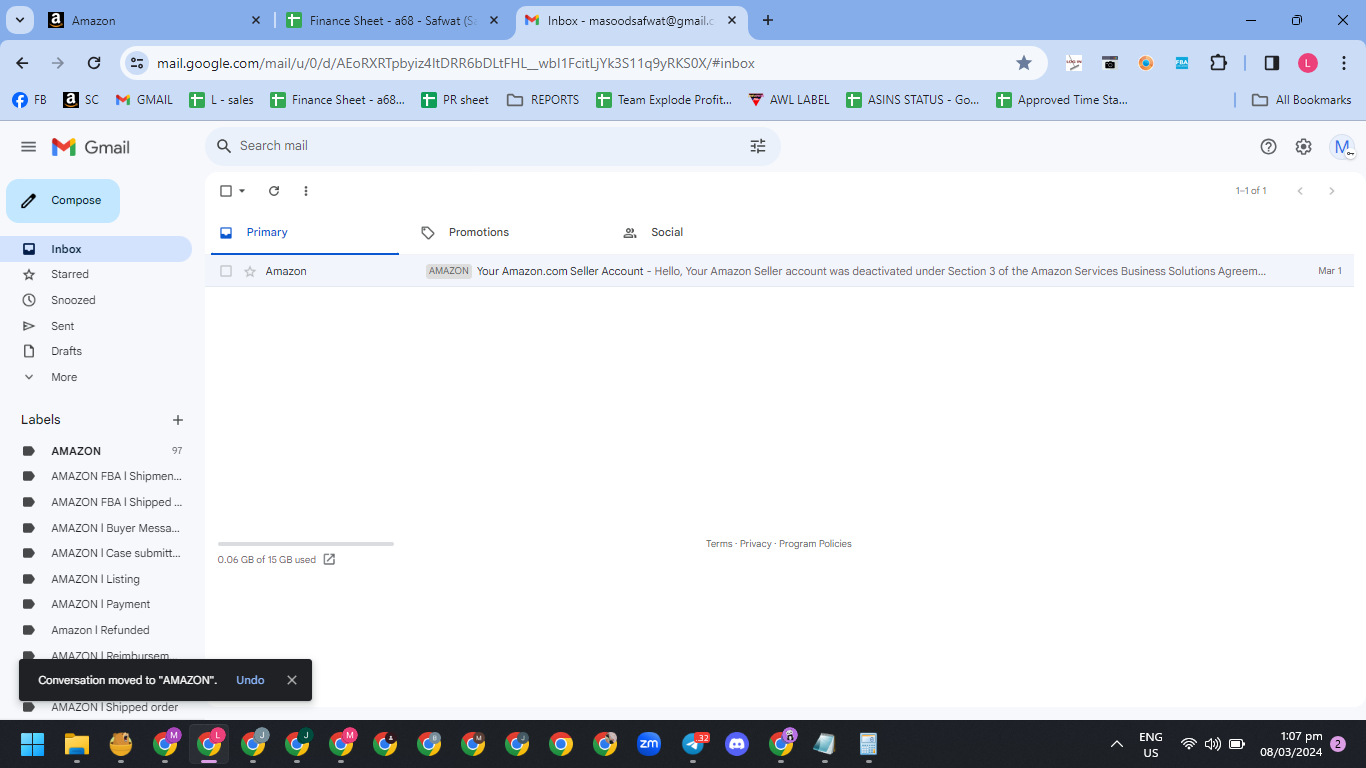Open search options filter icon
The image size is (1366, 768).
(x=758, y=146)
